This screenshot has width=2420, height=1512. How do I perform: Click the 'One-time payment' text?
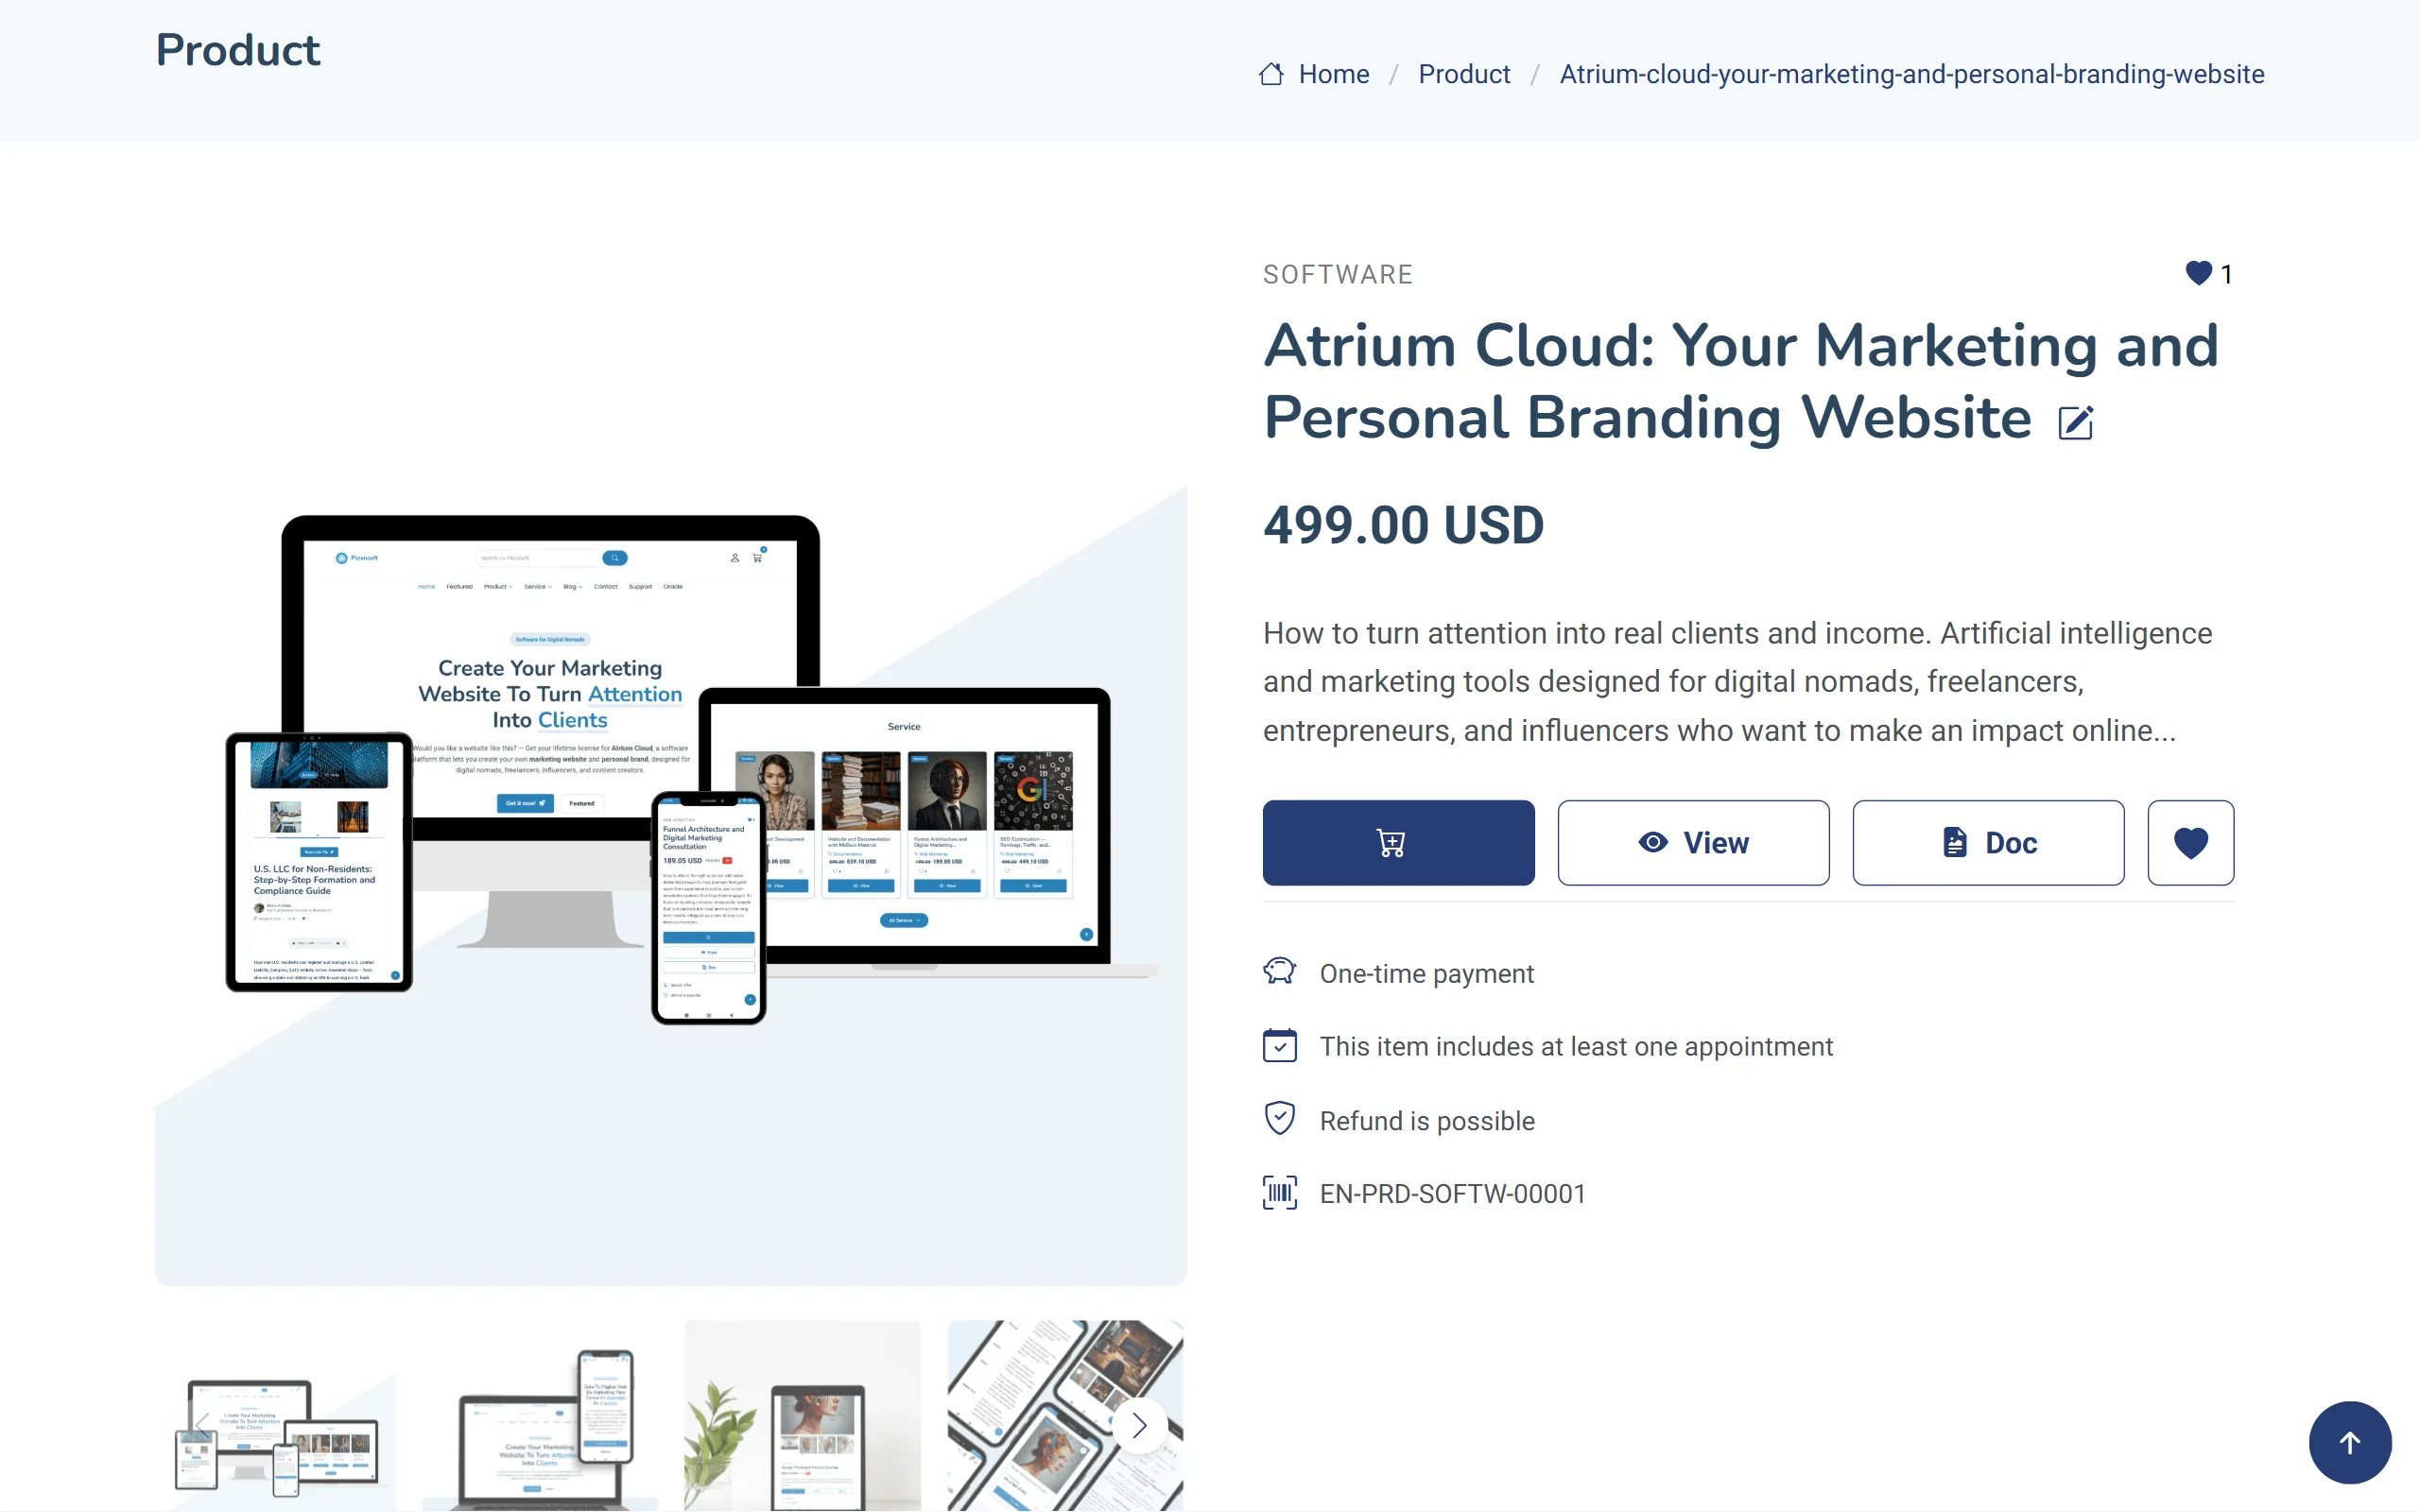pyautogui.click(x=1427, y=973)
